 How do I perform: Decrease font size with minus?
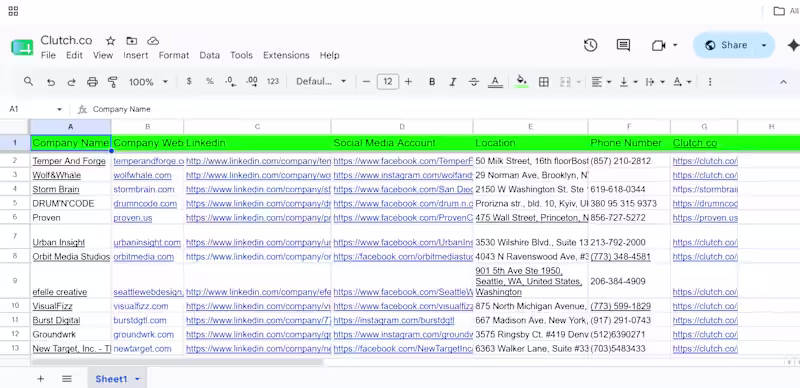(x=366, y=82)
